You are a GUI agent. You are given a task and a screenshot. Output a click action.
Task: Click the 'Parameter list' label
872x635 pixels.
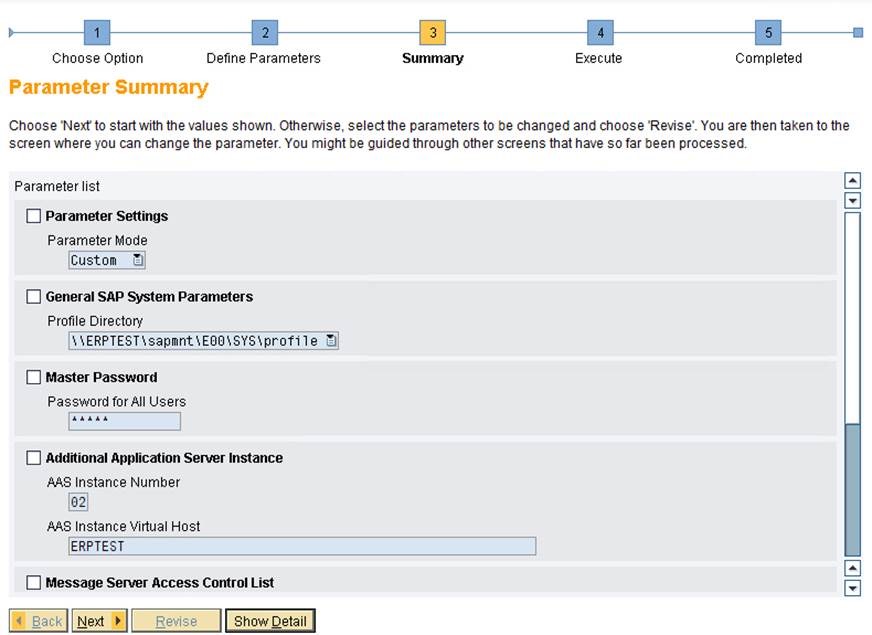coord(57,186)
